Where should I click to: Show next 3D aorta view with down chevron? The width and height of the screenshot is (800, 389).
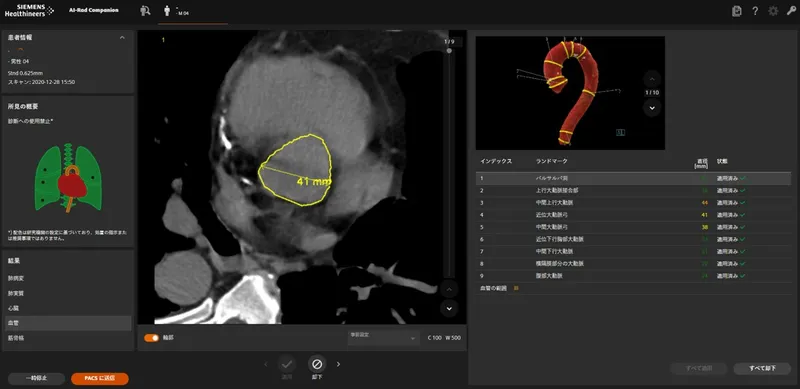[652, 108]
